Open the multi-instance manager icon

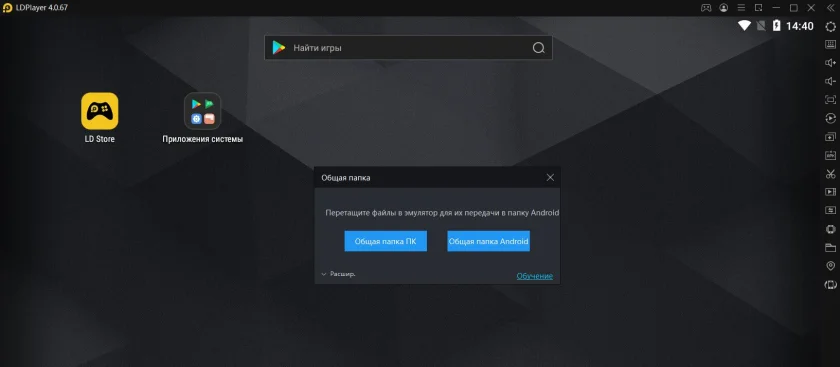(x=830, y=137)
